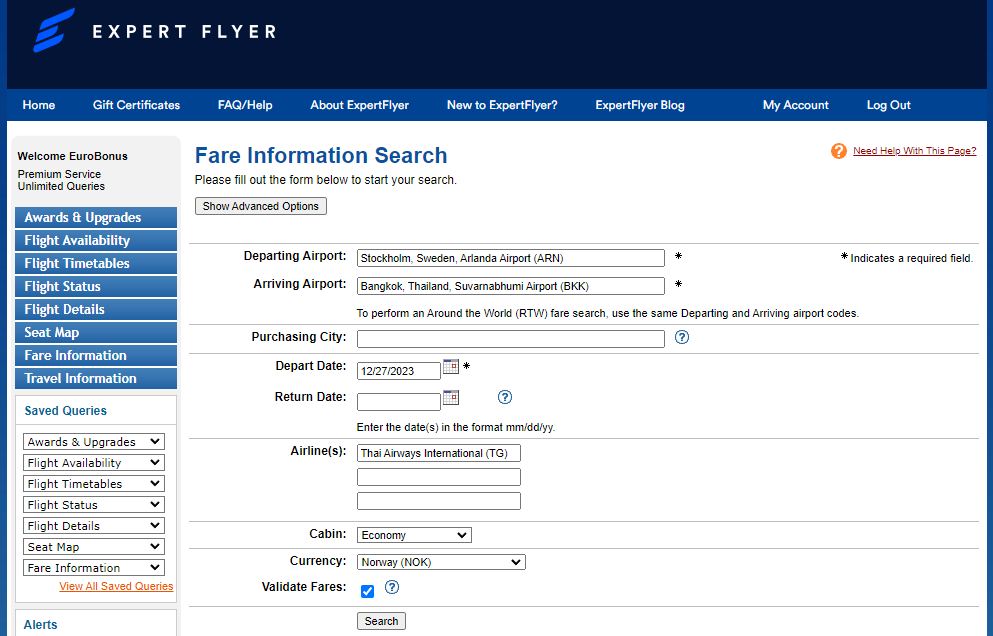This screenshot has width=993, height=636.
Task: Open Gift Certificates page
Action: [x=136, y=105]
